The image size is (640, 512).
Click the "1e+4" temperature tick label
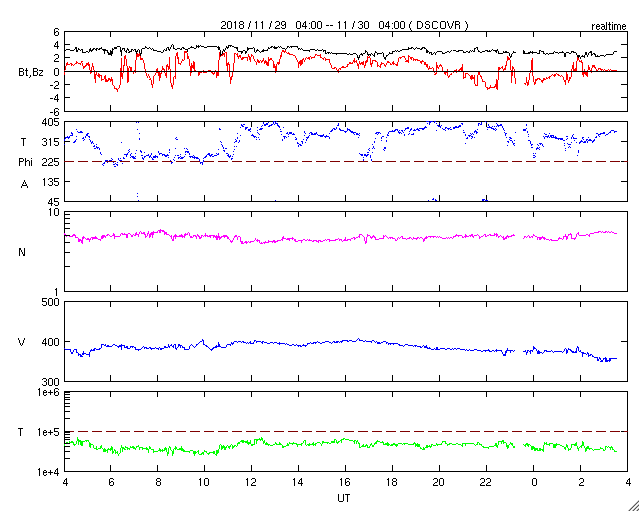(x=48, y=472)
